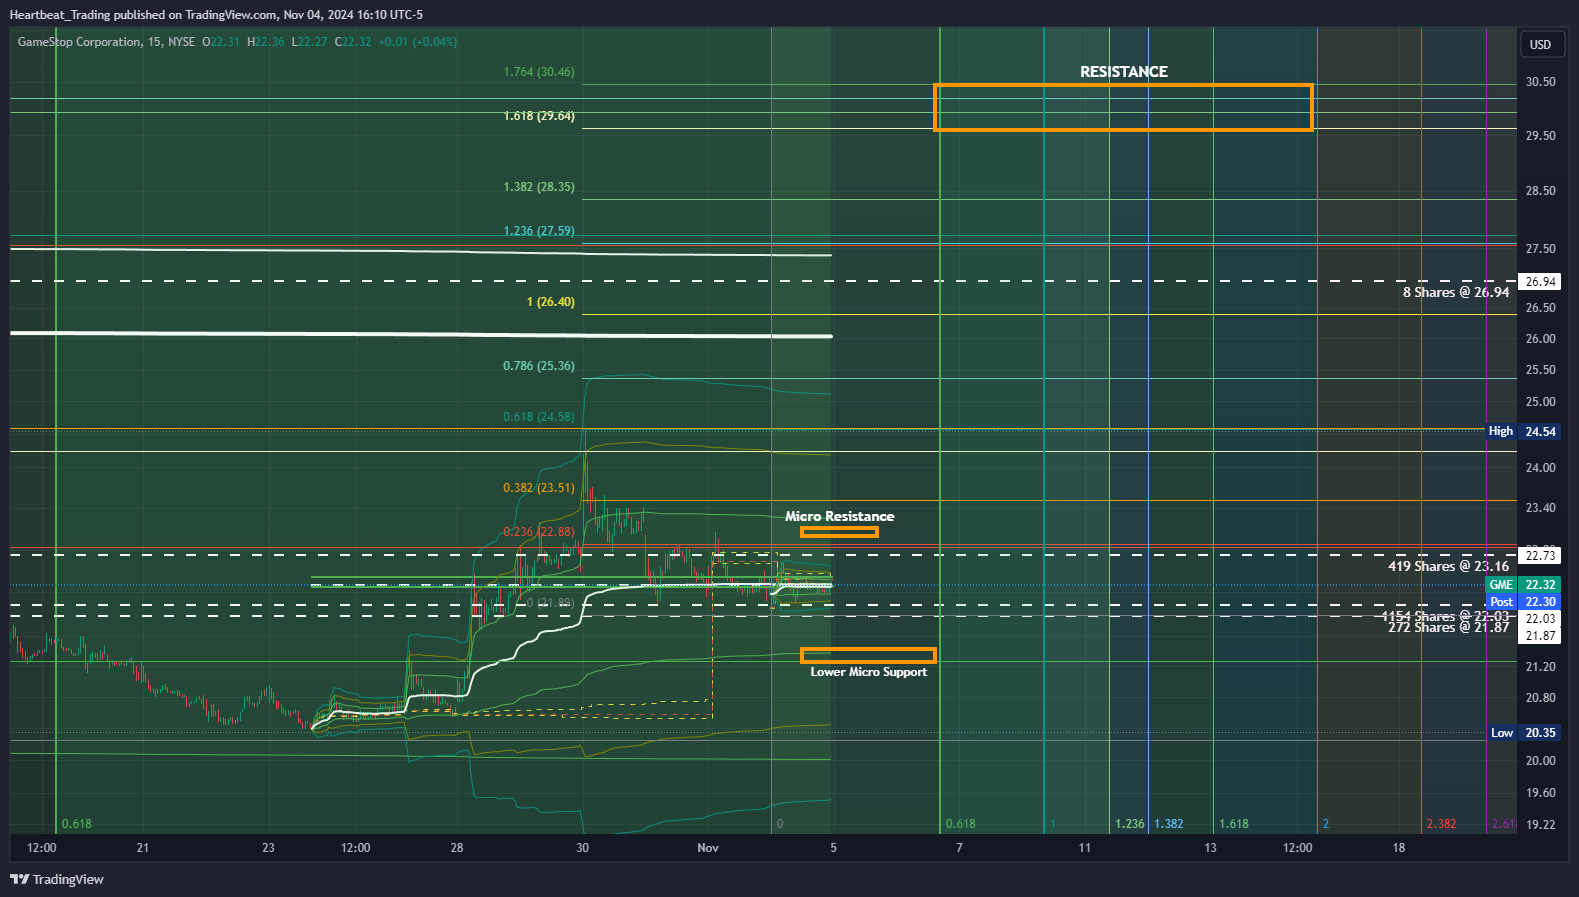Click the 28 date on time axis
This screenshot has width=1579, height=897.
click(x=457, y=848)
